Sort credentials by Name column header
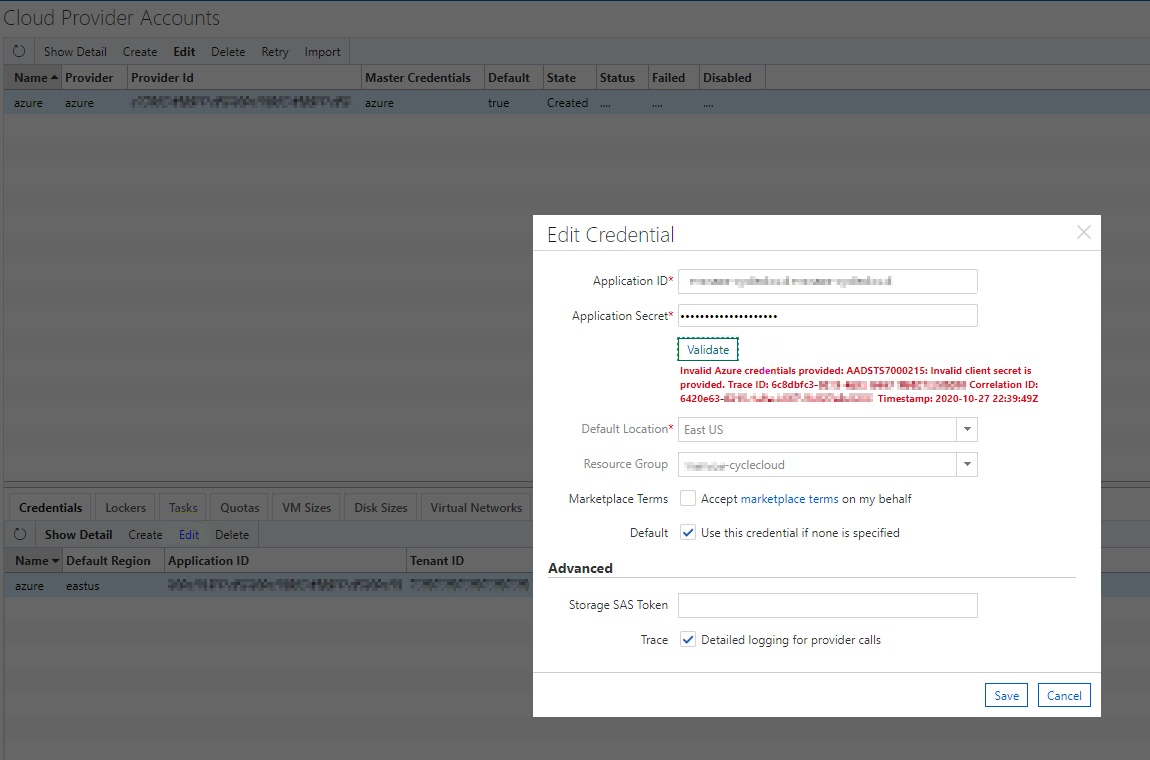The height and width of the screenshot is (760, 1150). point(36,560)
